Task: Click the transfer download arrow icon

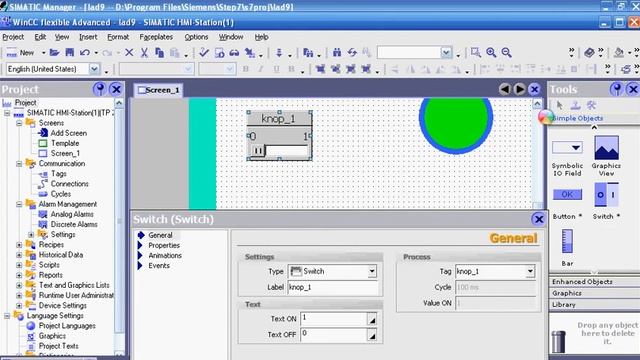Action: (279, 52)
